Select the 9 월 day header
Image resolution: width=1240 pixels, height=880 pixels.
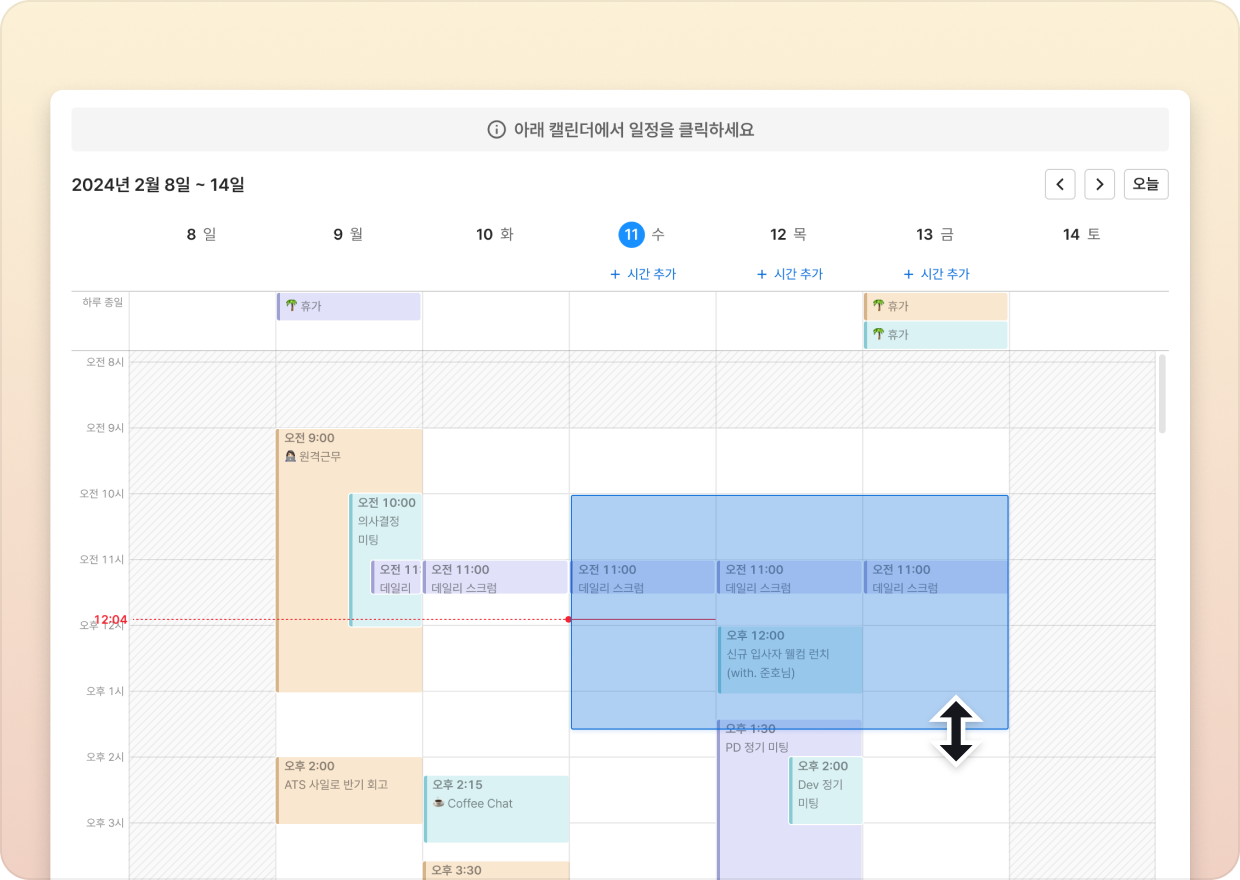348,234
